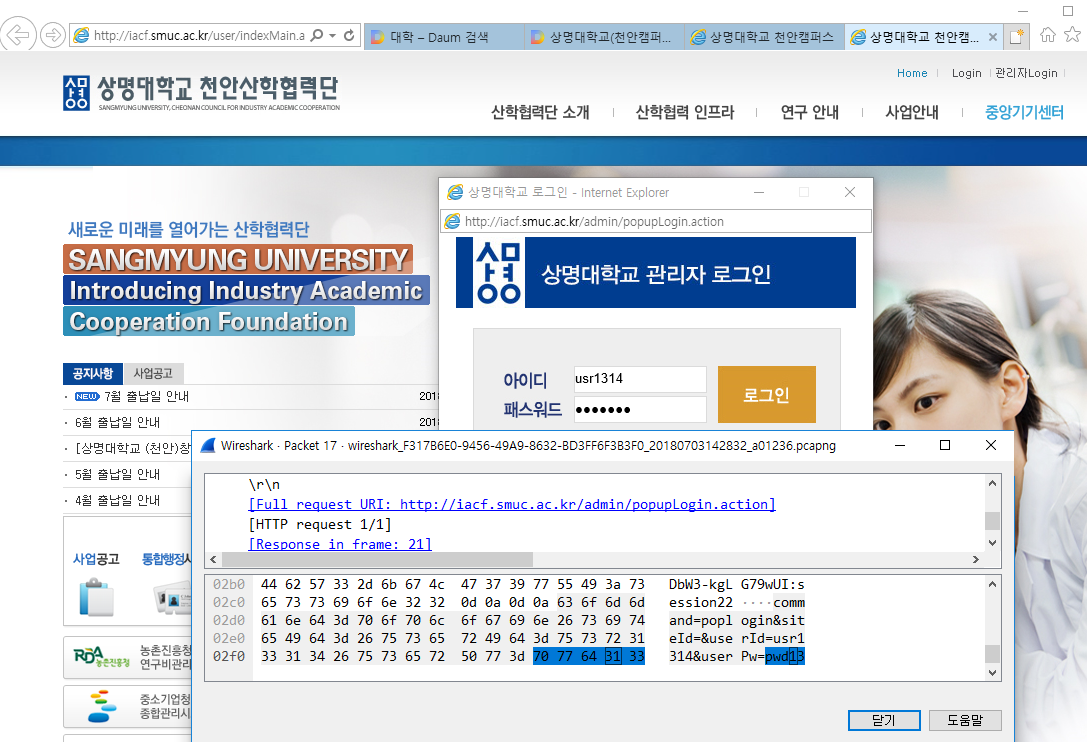Go back with the browser Back arrow
This screenshot has width=1087, height=742.
coord(17,34)
